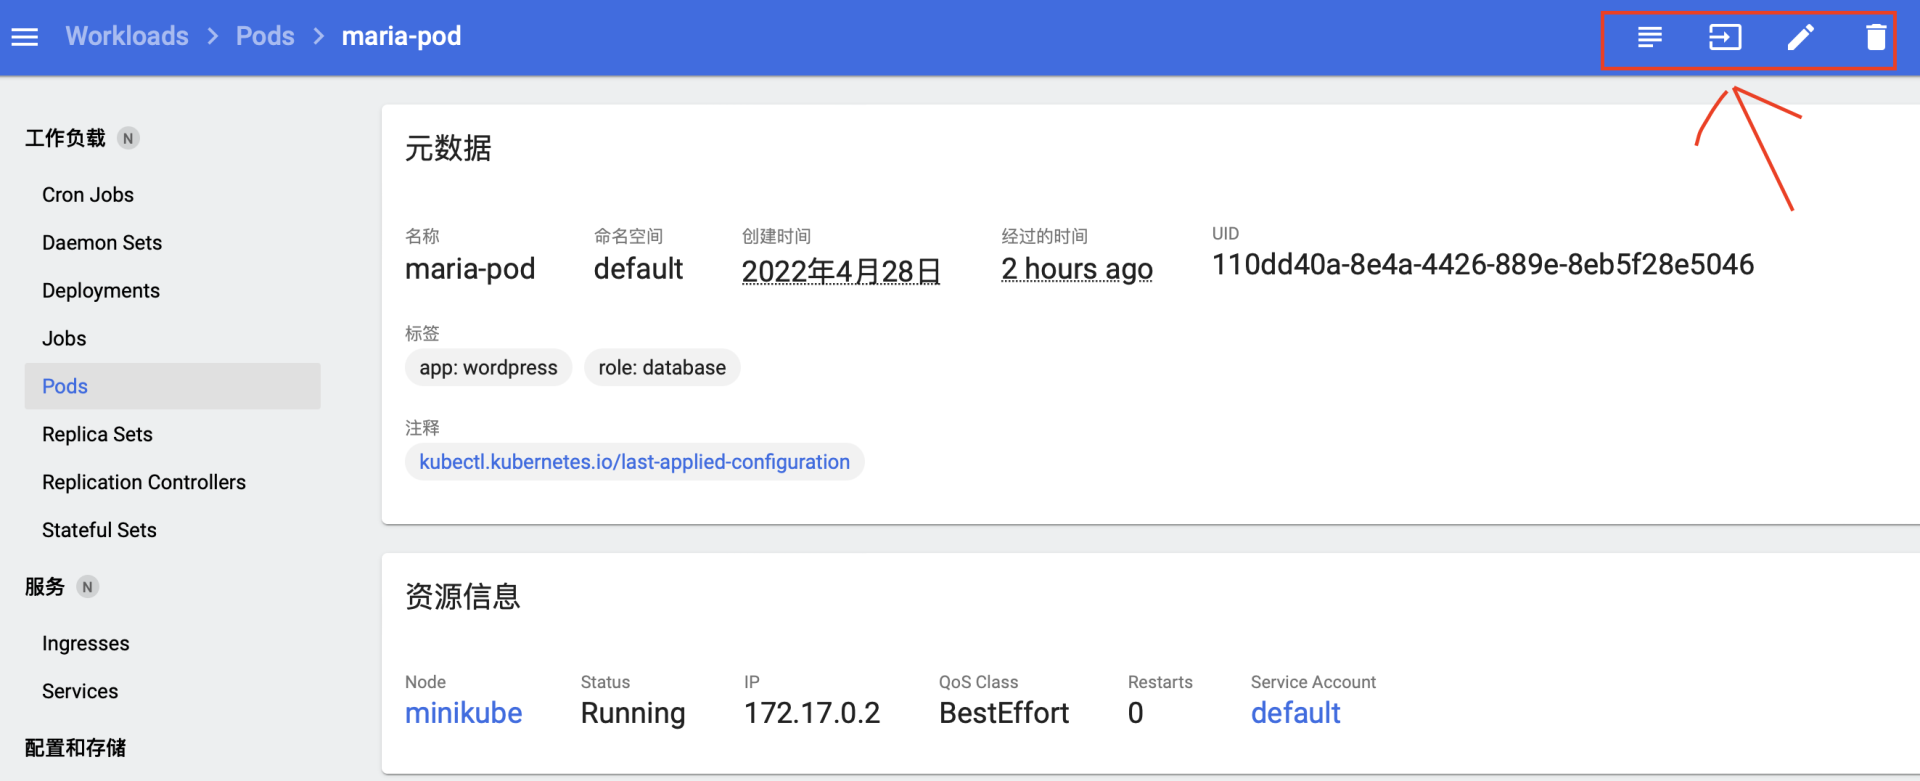1920x781 pixels.
Task: Open the hamburger navigation menu
Action: (x=25, y=37)
